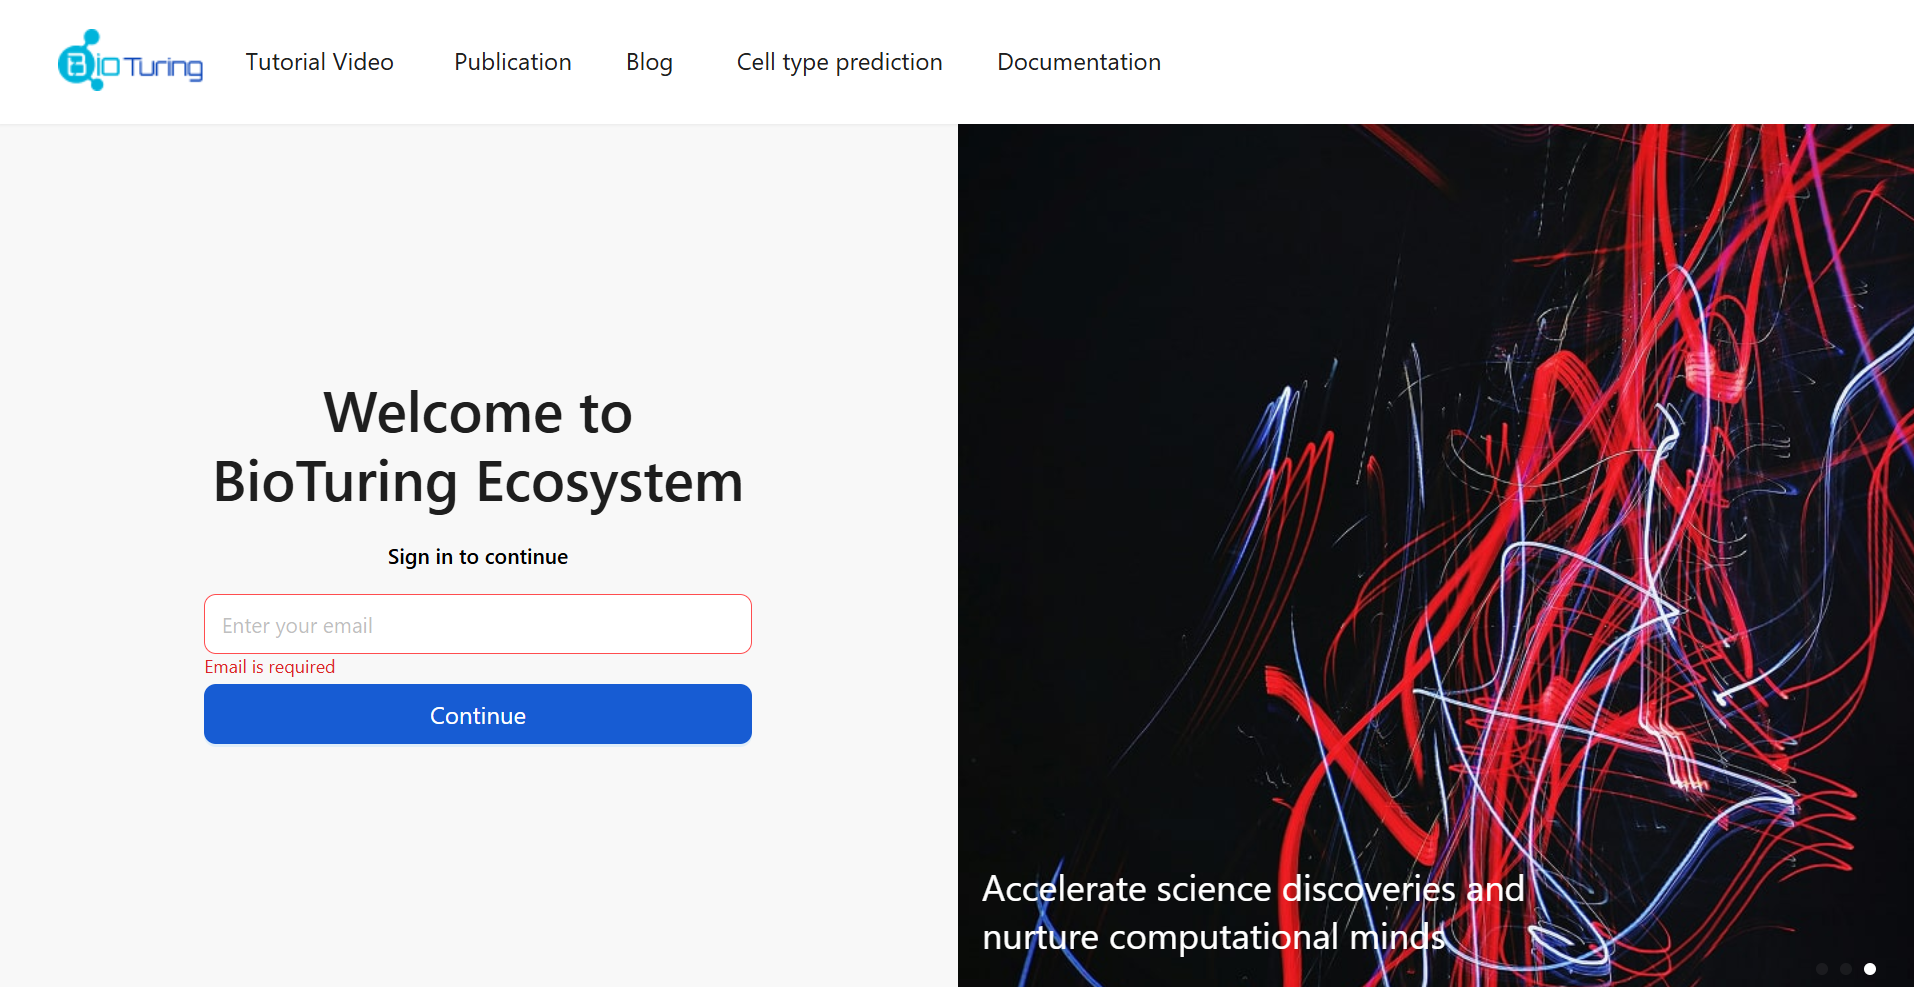Click the BioTuring logo
The image size is (1914, 987).
(x=130, y=60)
